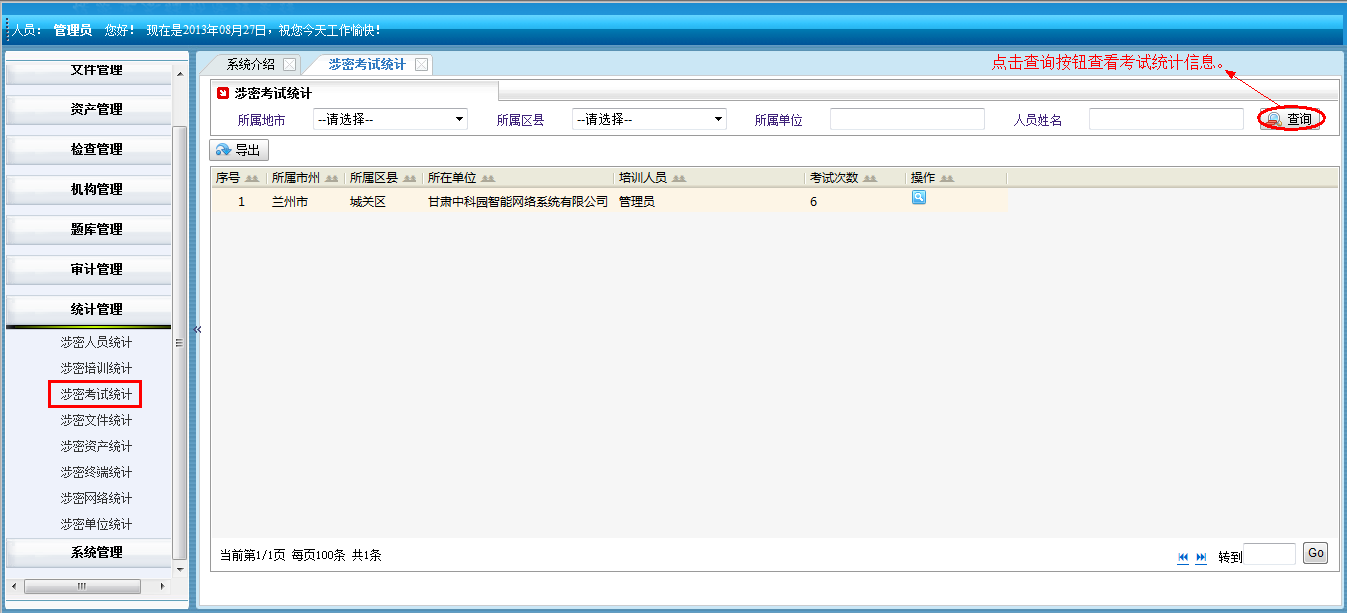
Task: Open 涉密培训统计 in the sidebar
Action: (96, 368)
